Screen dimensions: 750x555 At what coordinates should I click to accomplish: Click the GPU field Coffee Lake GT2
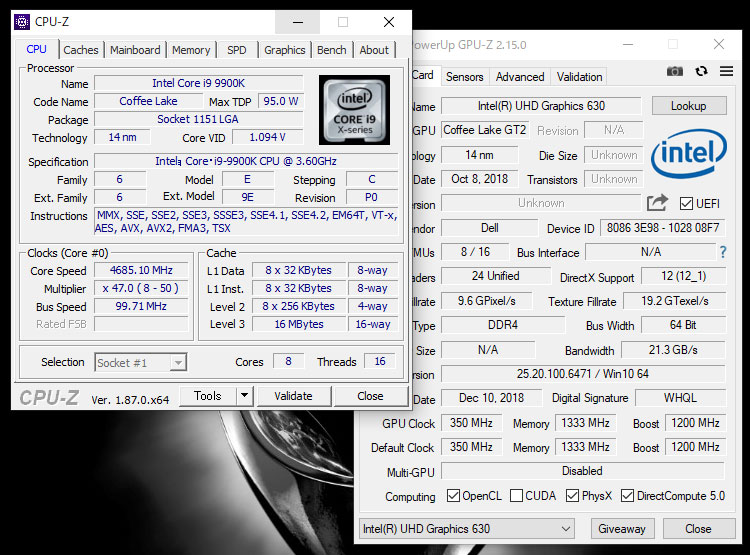[485, 130]
